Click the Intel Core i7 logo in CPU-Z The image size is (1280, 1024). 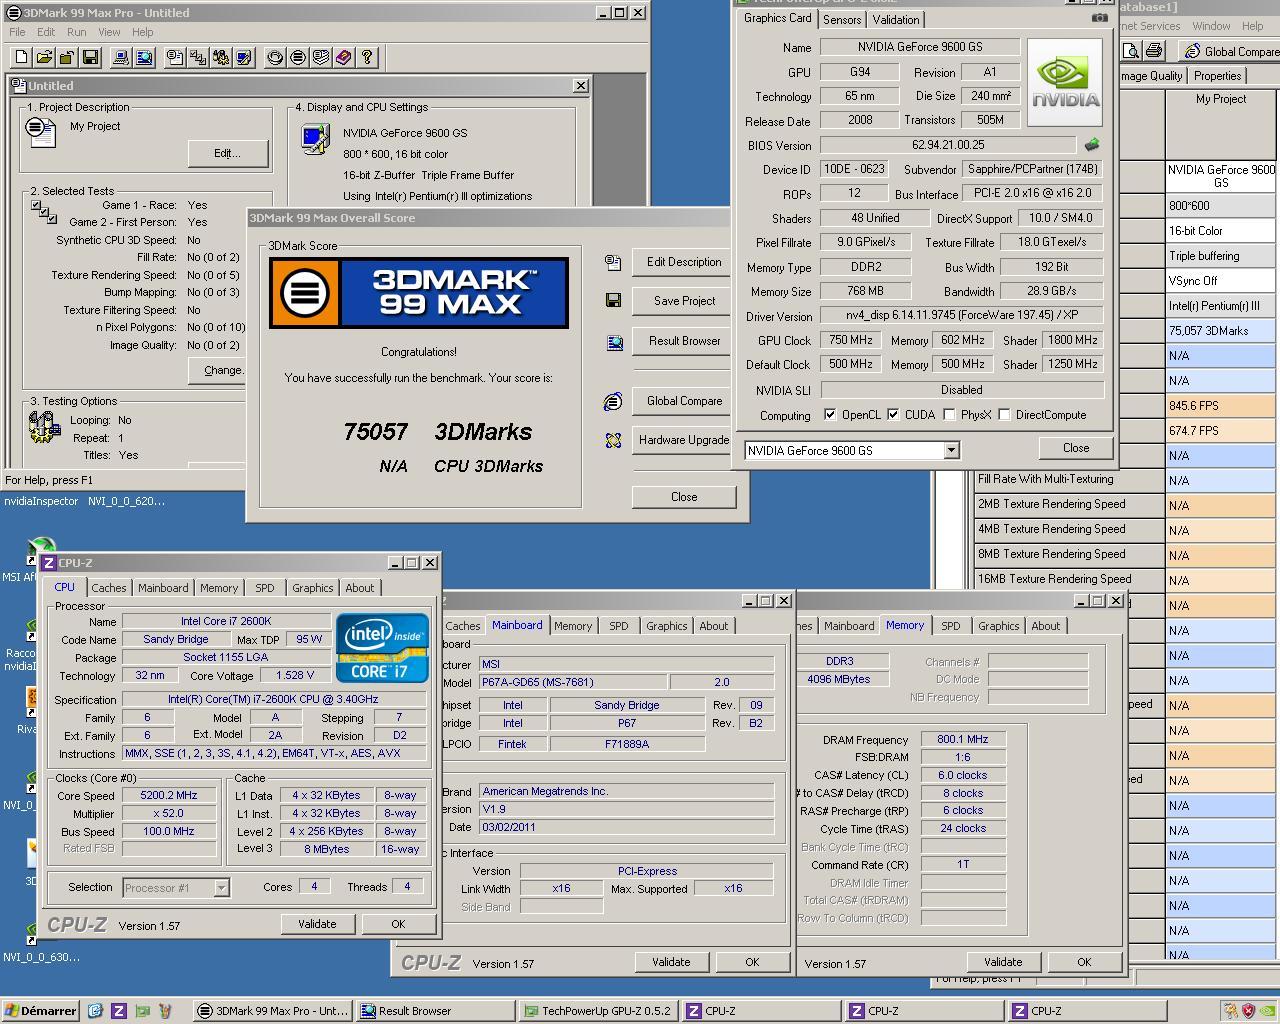pos(382,648)
